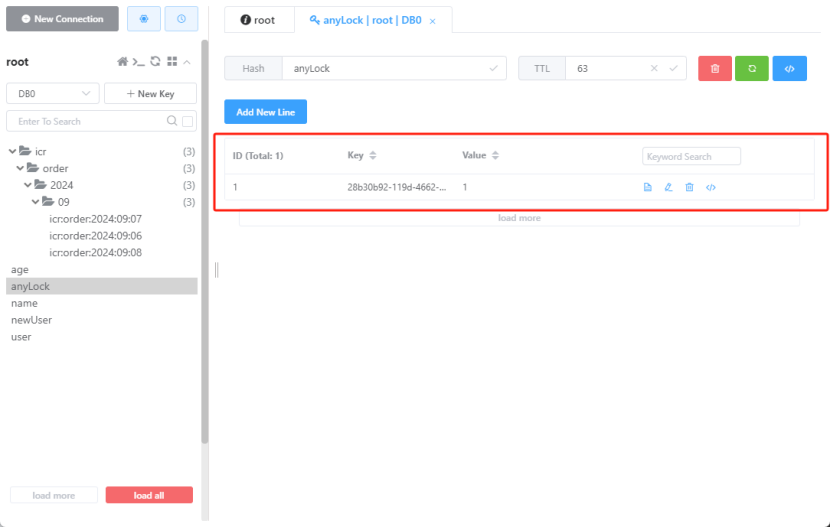Dump command with blue code button
Image resolution: width=830 pixels, height=528 pixels.
point(789,68)
